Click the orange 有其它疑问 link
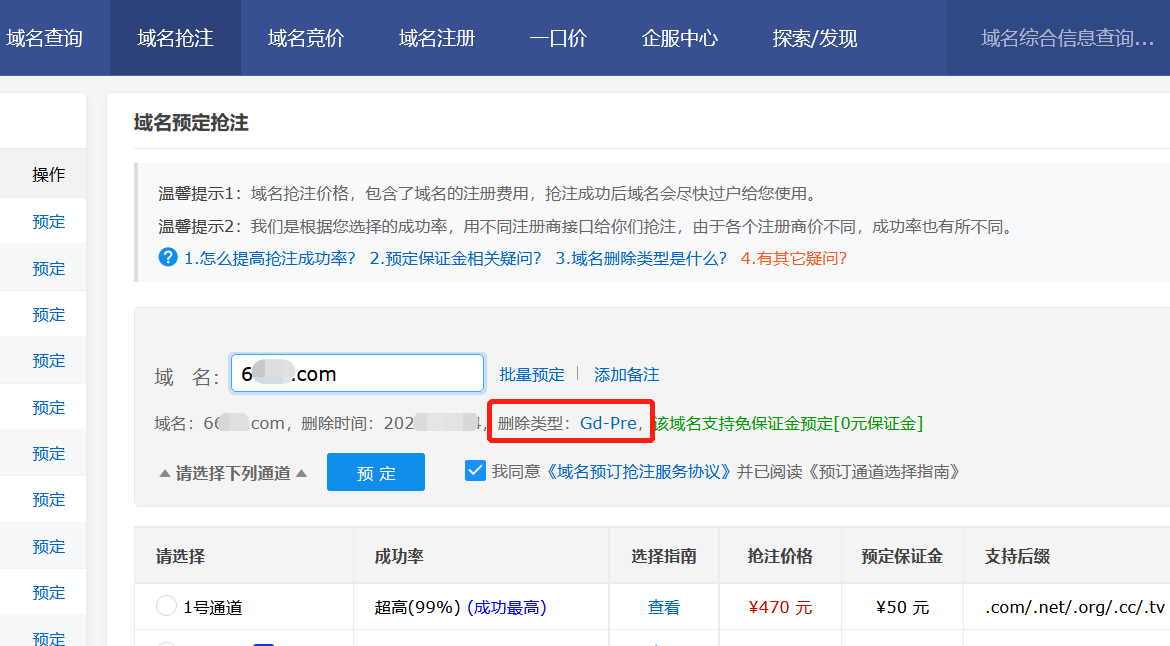1170x646 pixels. (x=794, y=258)
